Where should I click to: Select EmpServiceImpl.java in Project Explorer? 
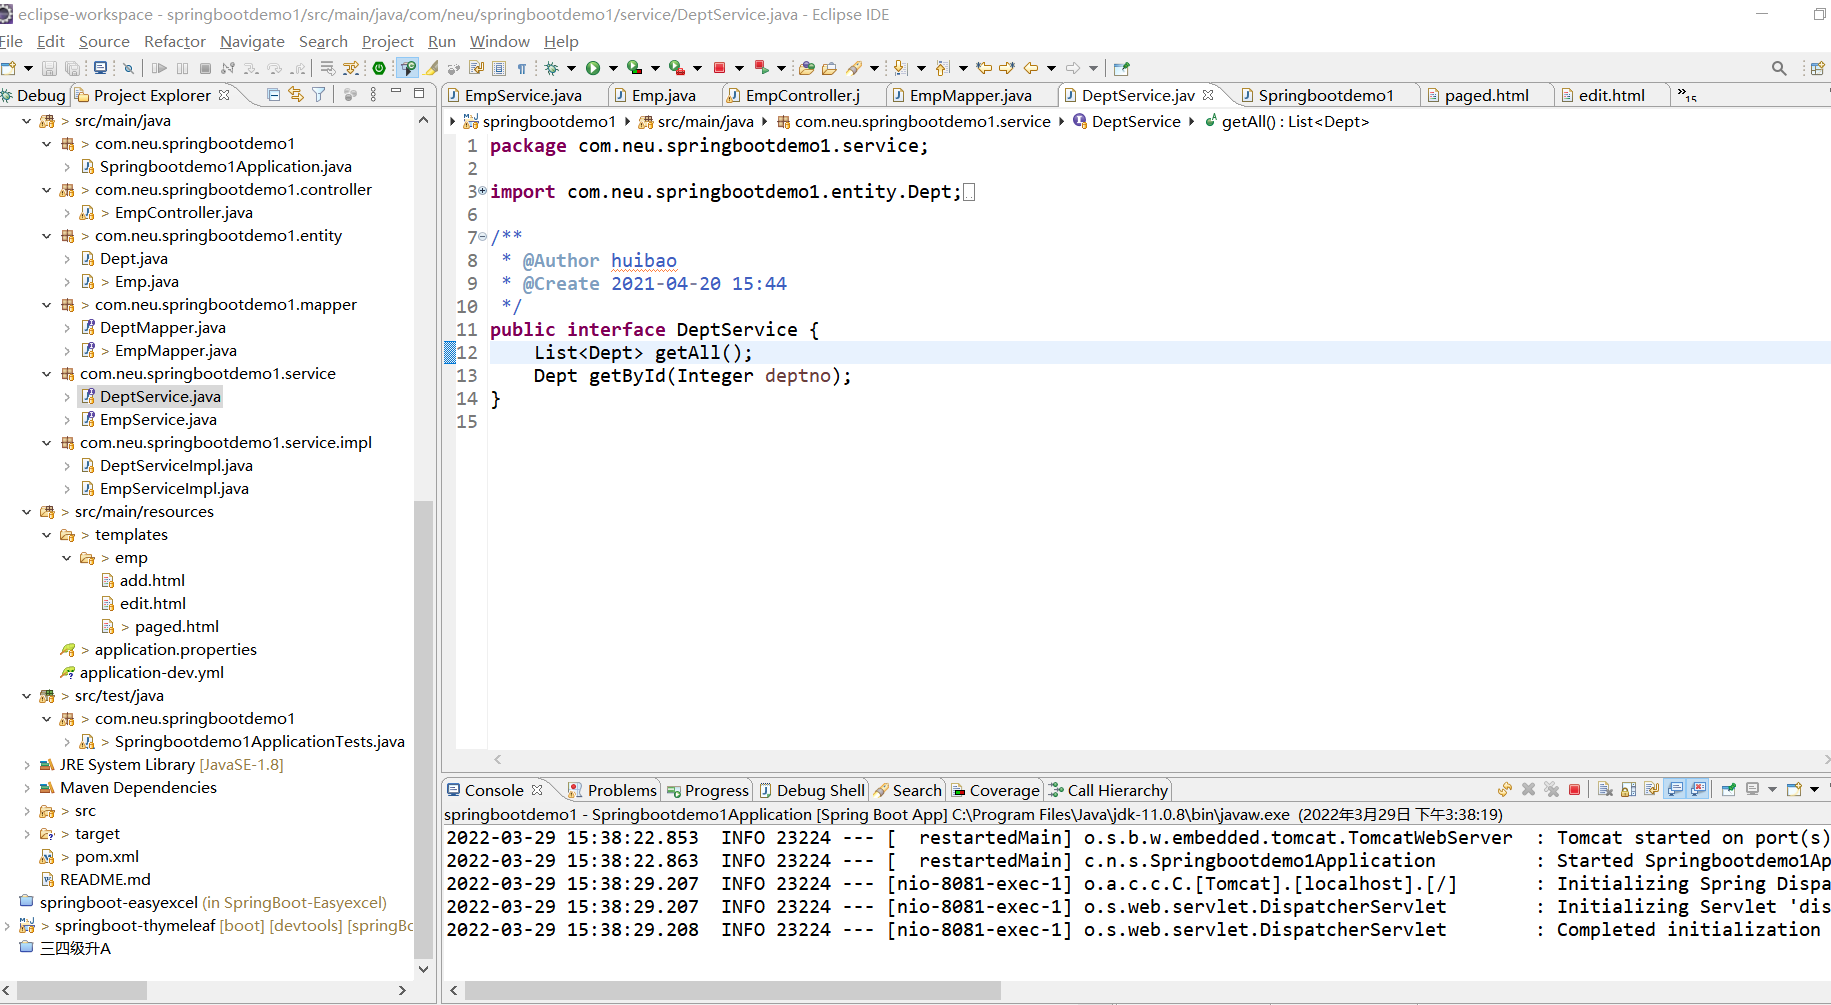(174, 488)
